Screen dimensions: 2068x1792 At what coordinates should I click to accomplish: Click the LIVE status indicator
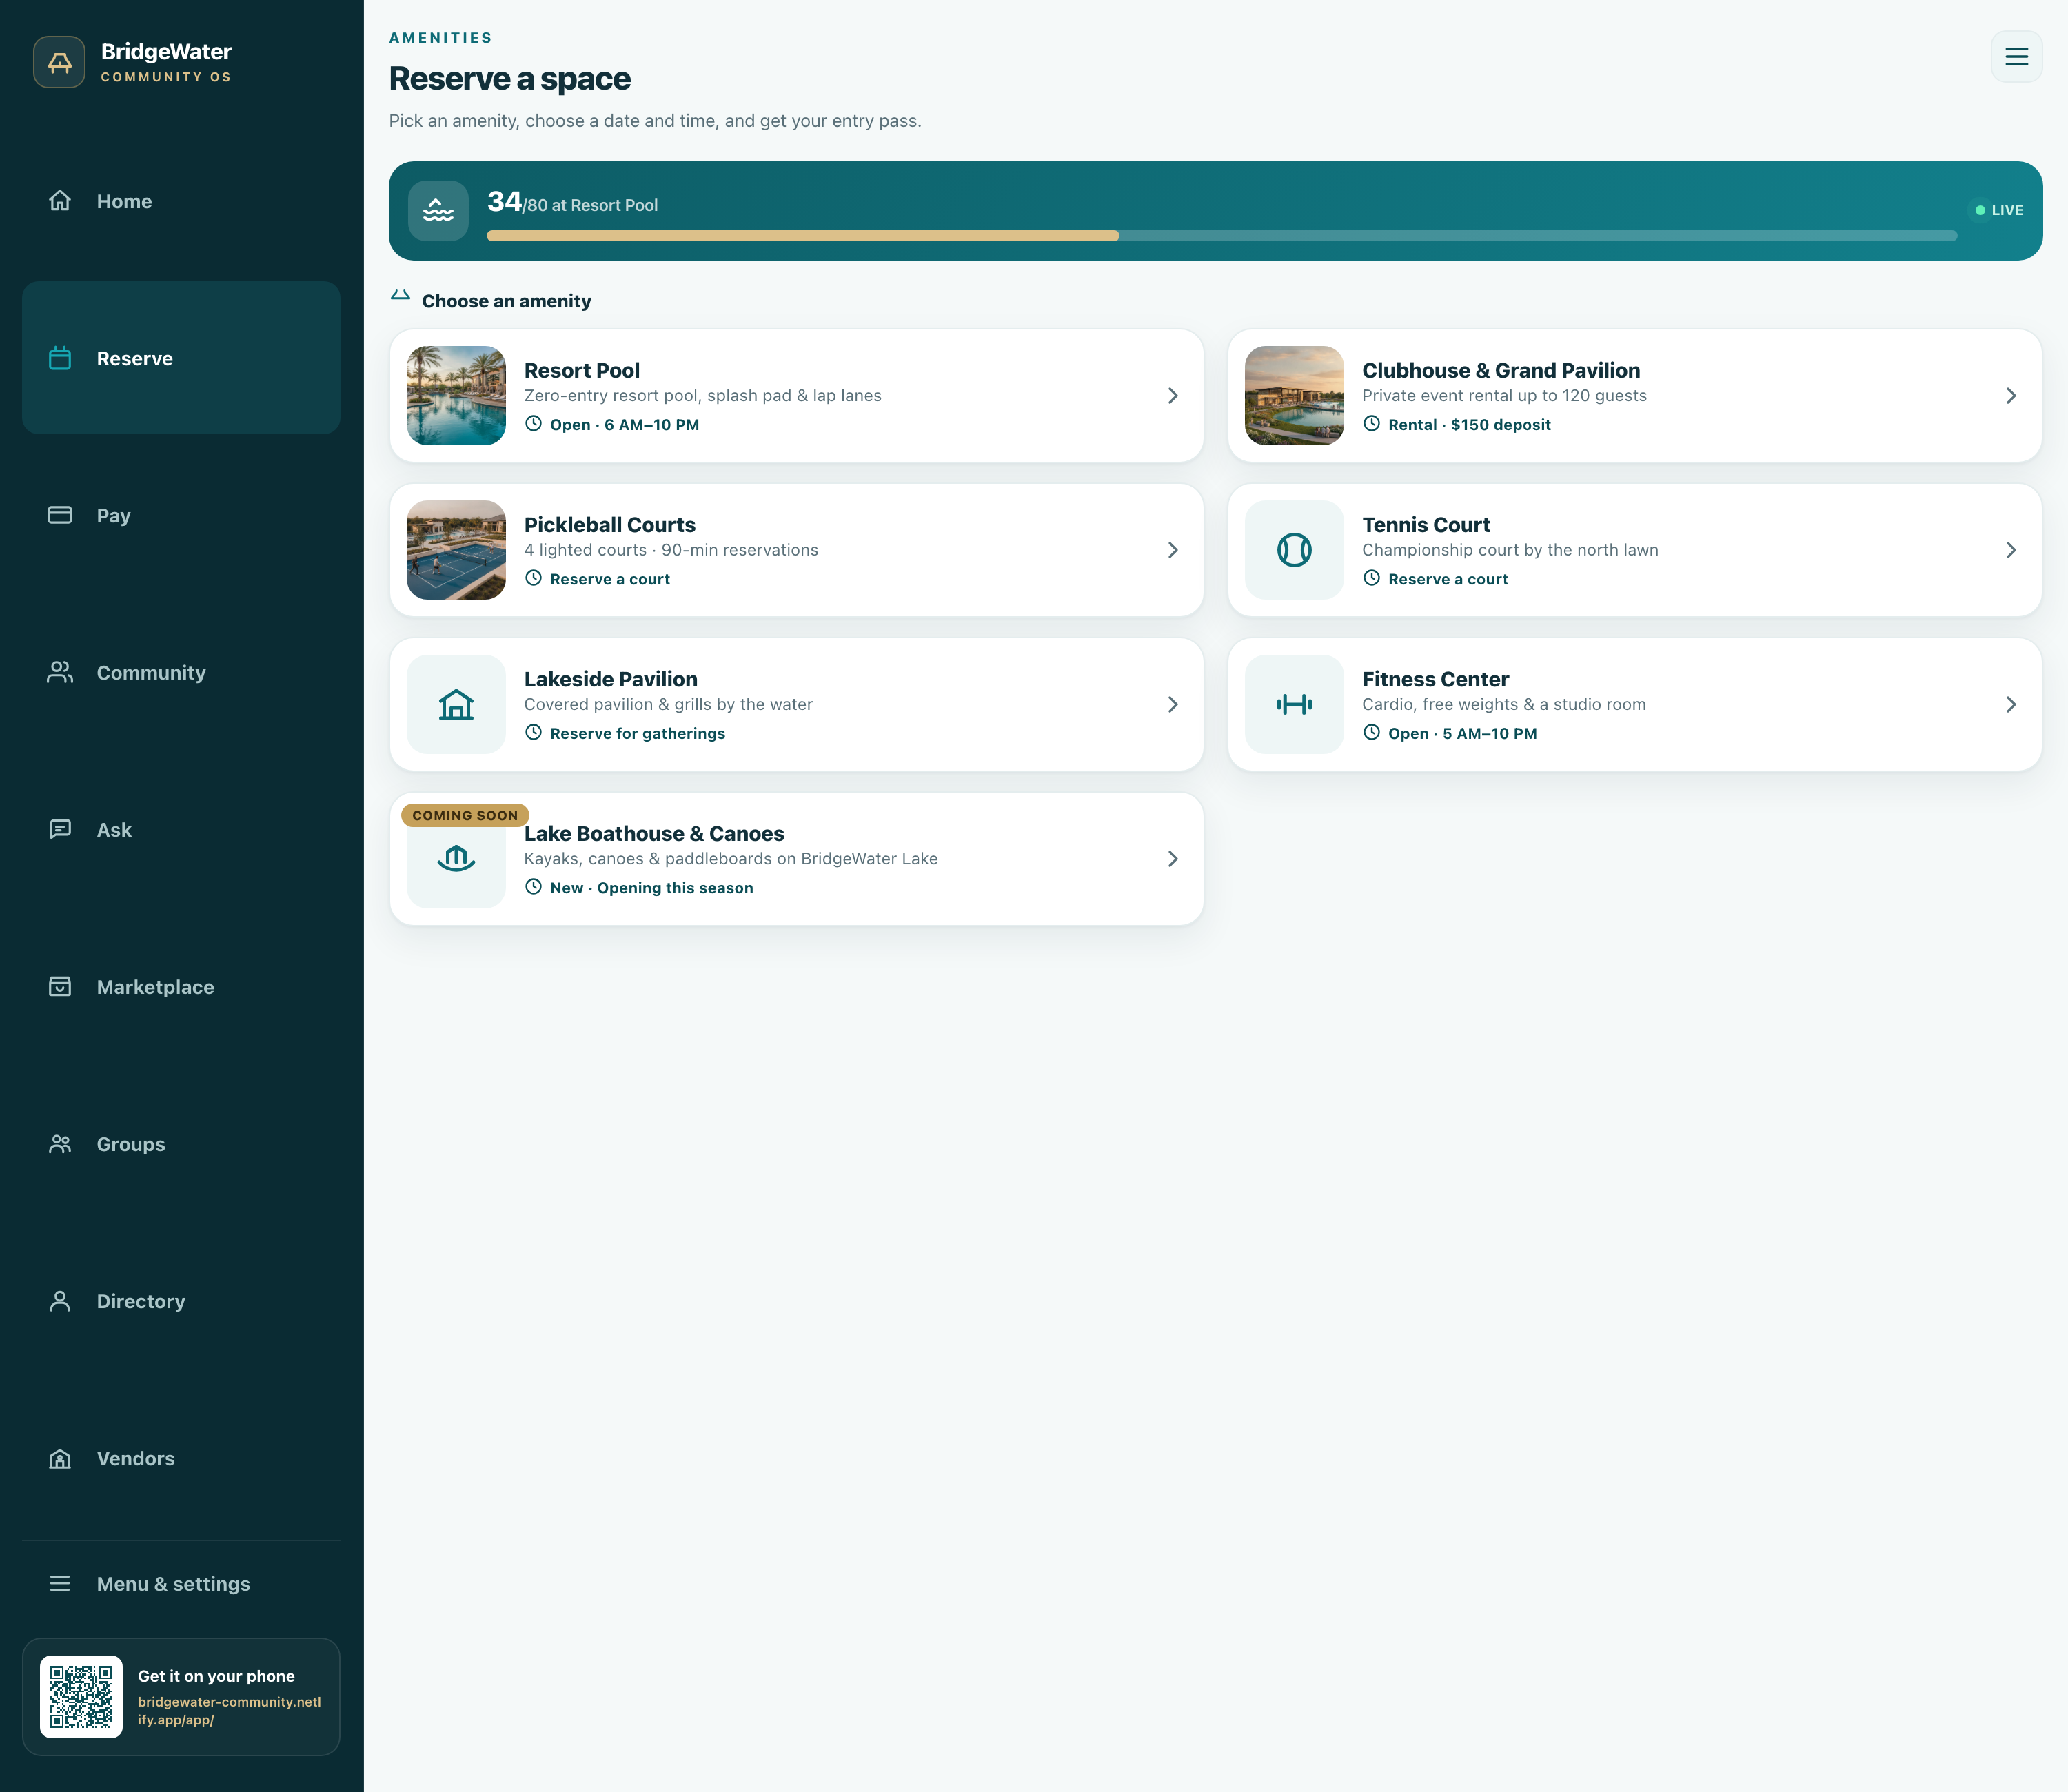click(1999, 210)
